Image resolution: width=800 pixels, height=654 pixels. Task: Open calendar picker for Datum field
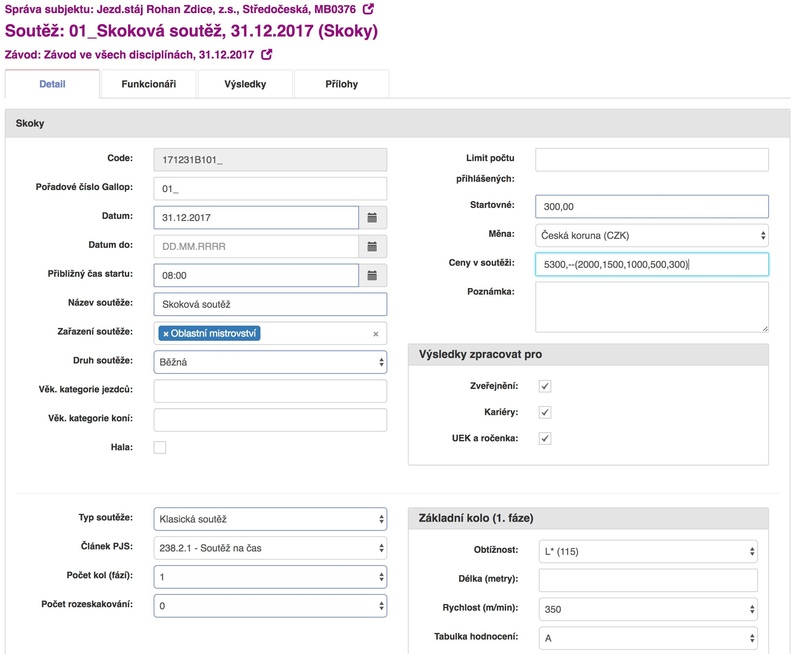point(373,217)
